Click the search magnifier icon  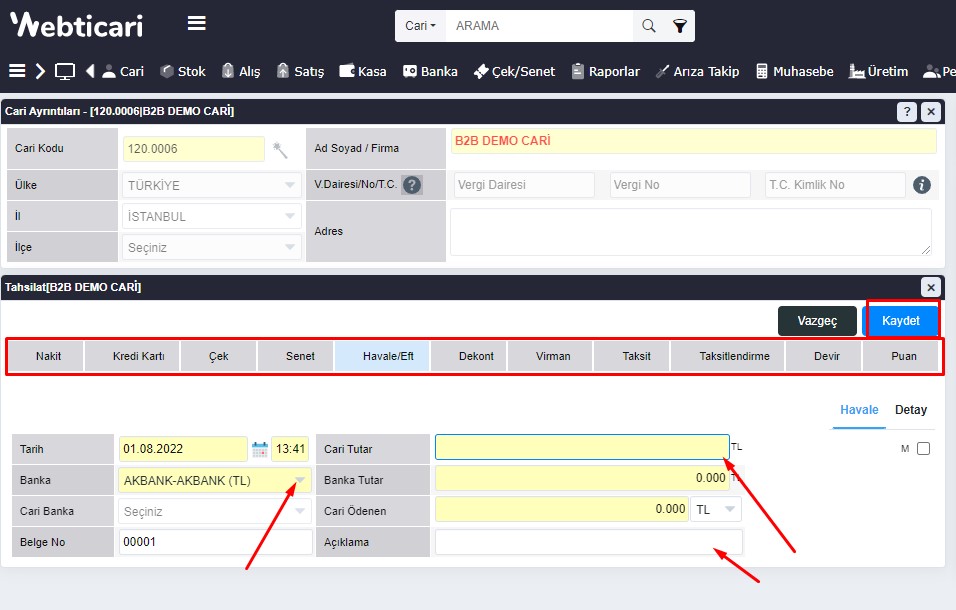[649, 26]
